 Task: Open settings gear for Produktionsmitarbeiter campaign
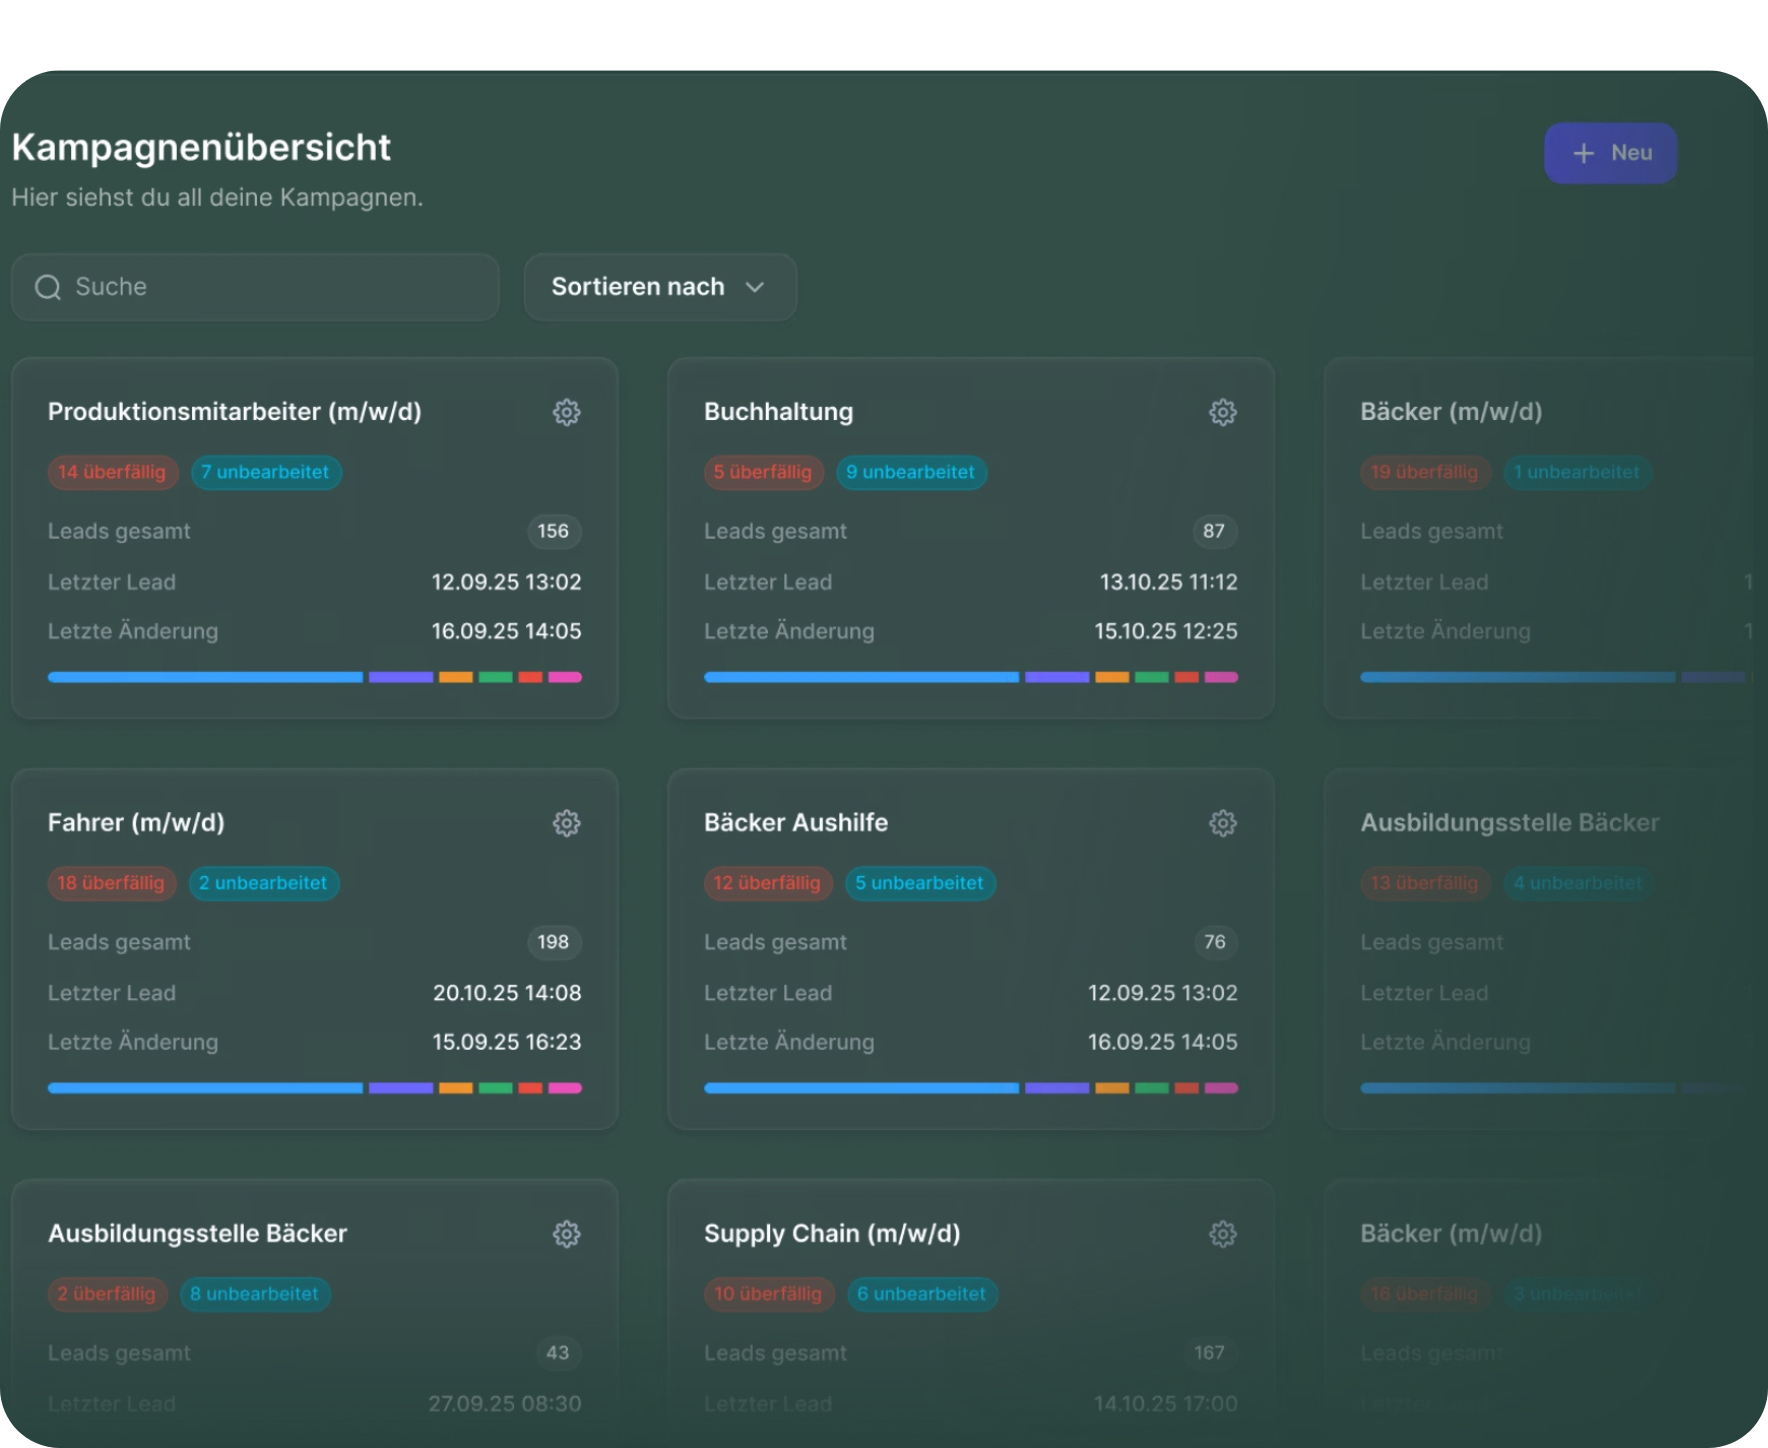pyautogui.click(x=566, y=412)
